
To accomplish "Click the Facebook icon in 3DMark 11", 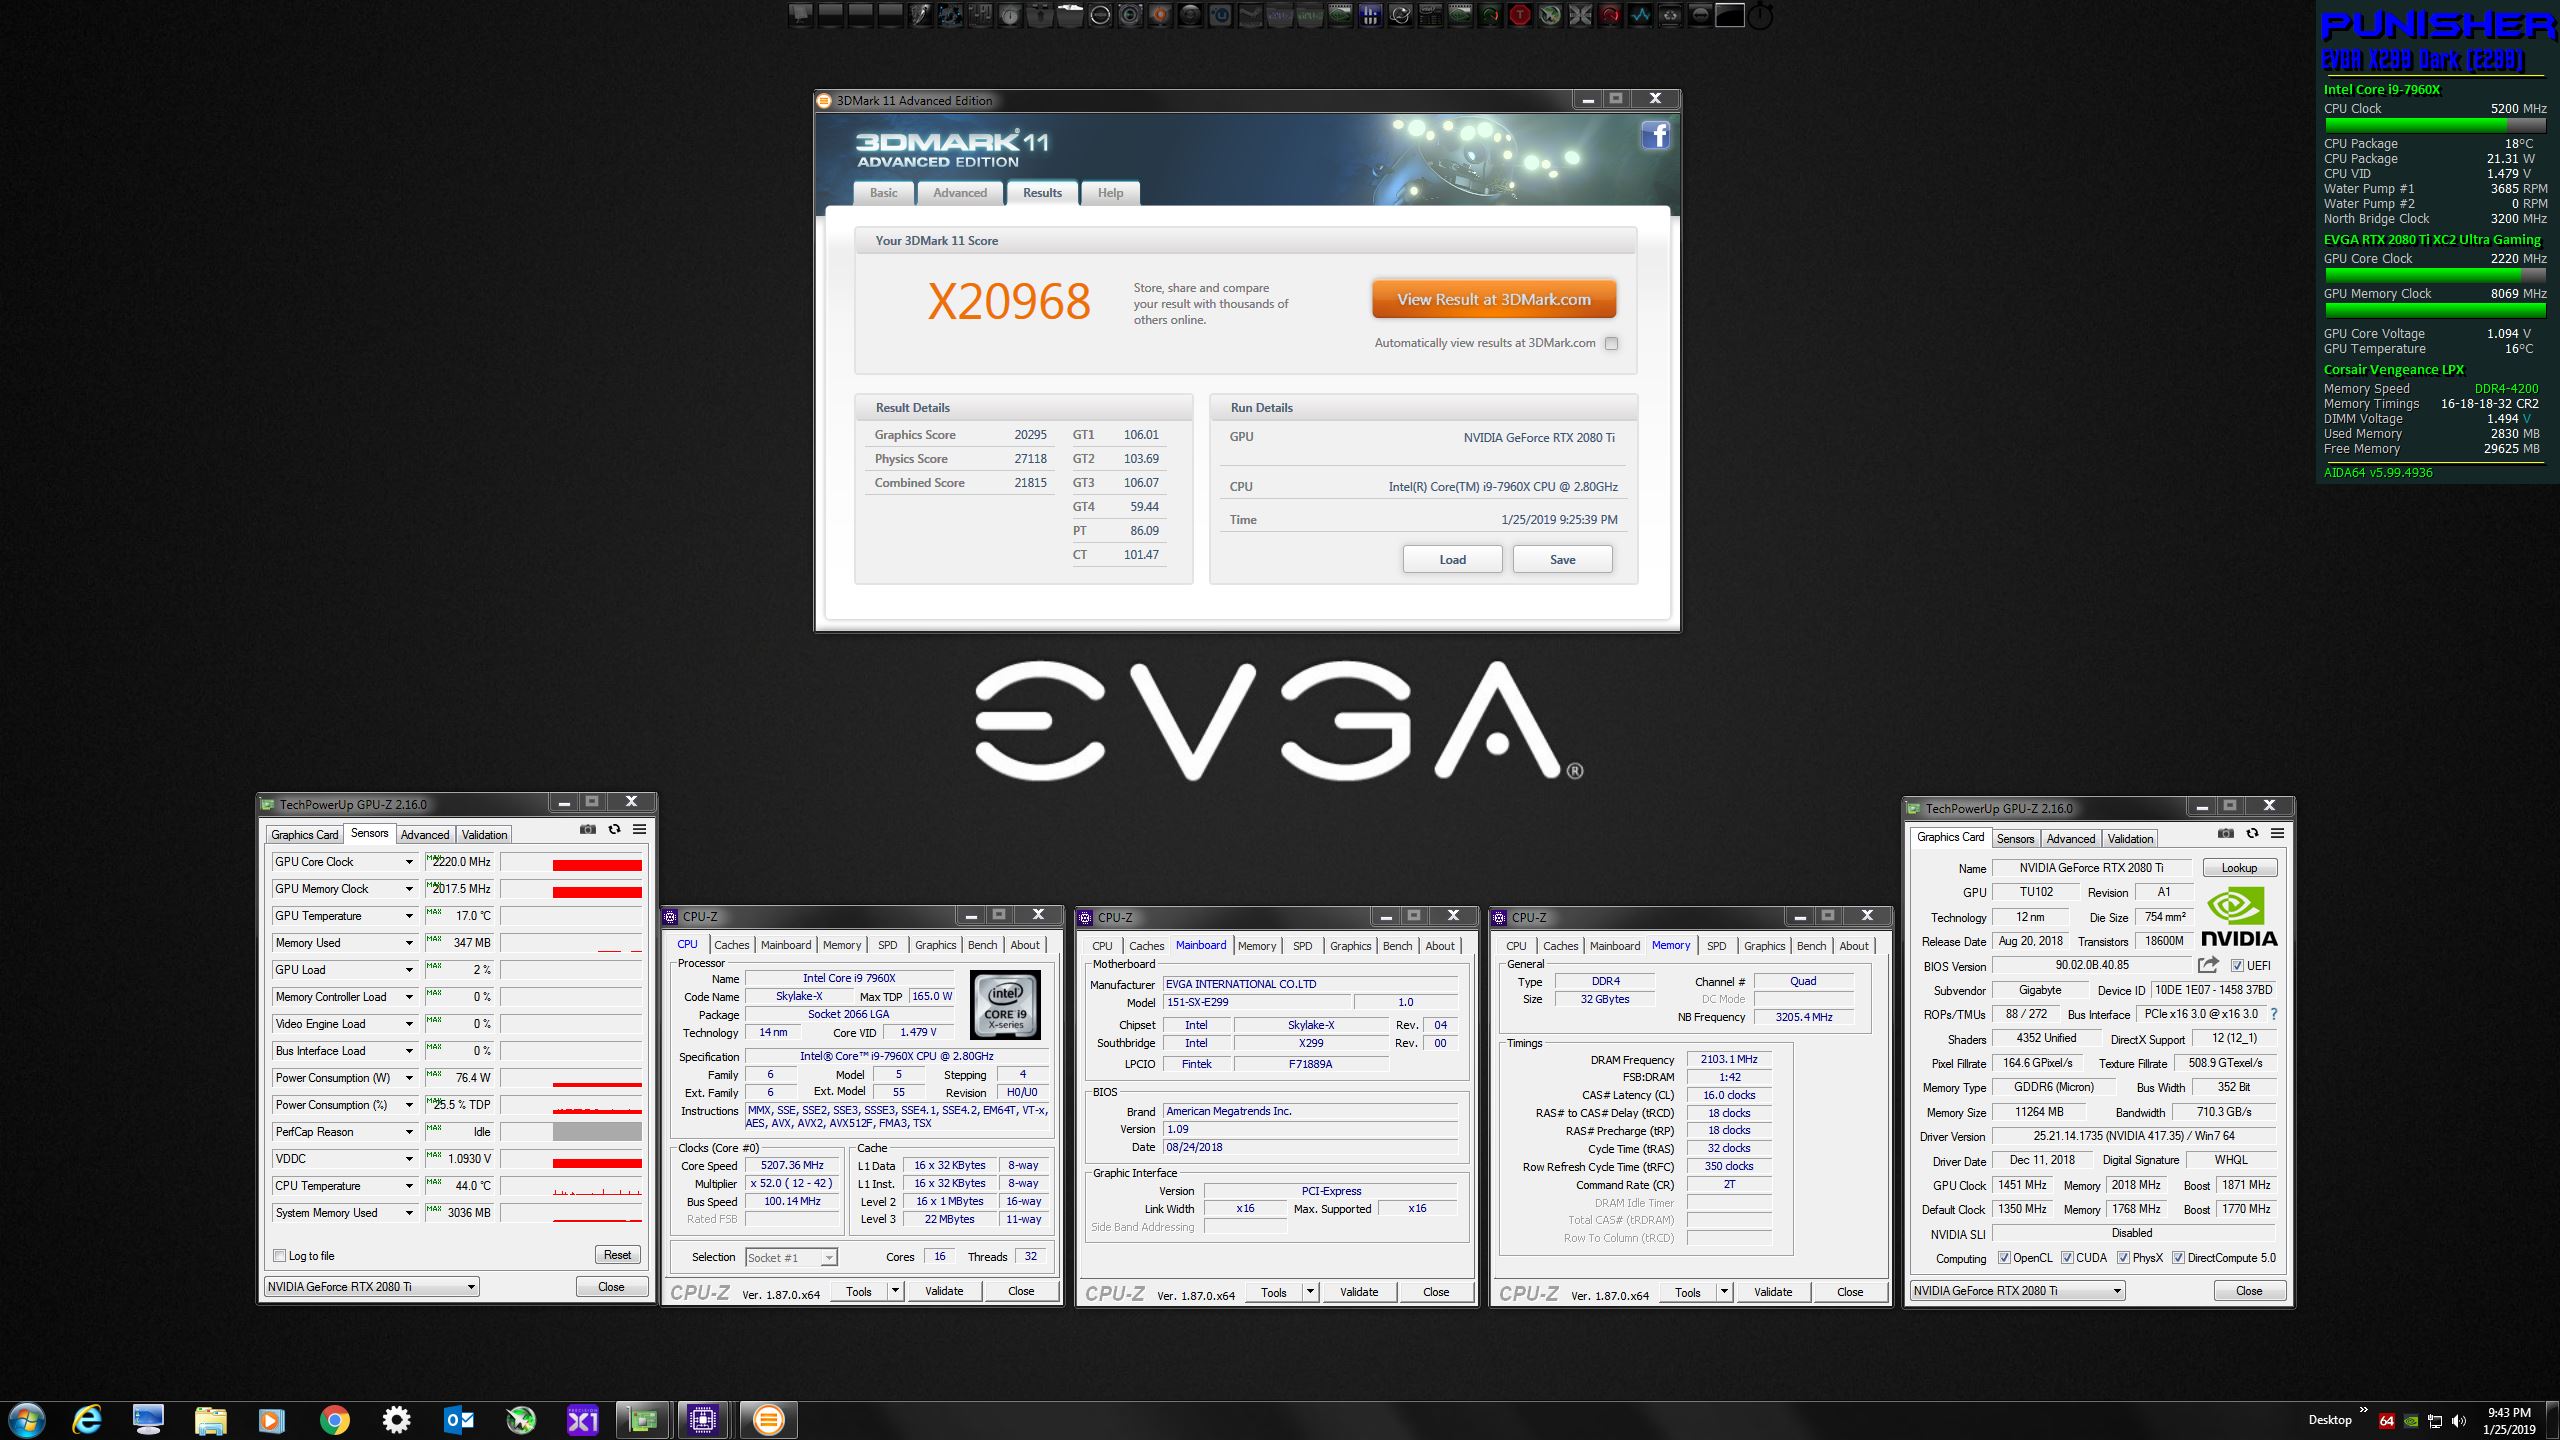I will click(1655, 135).
